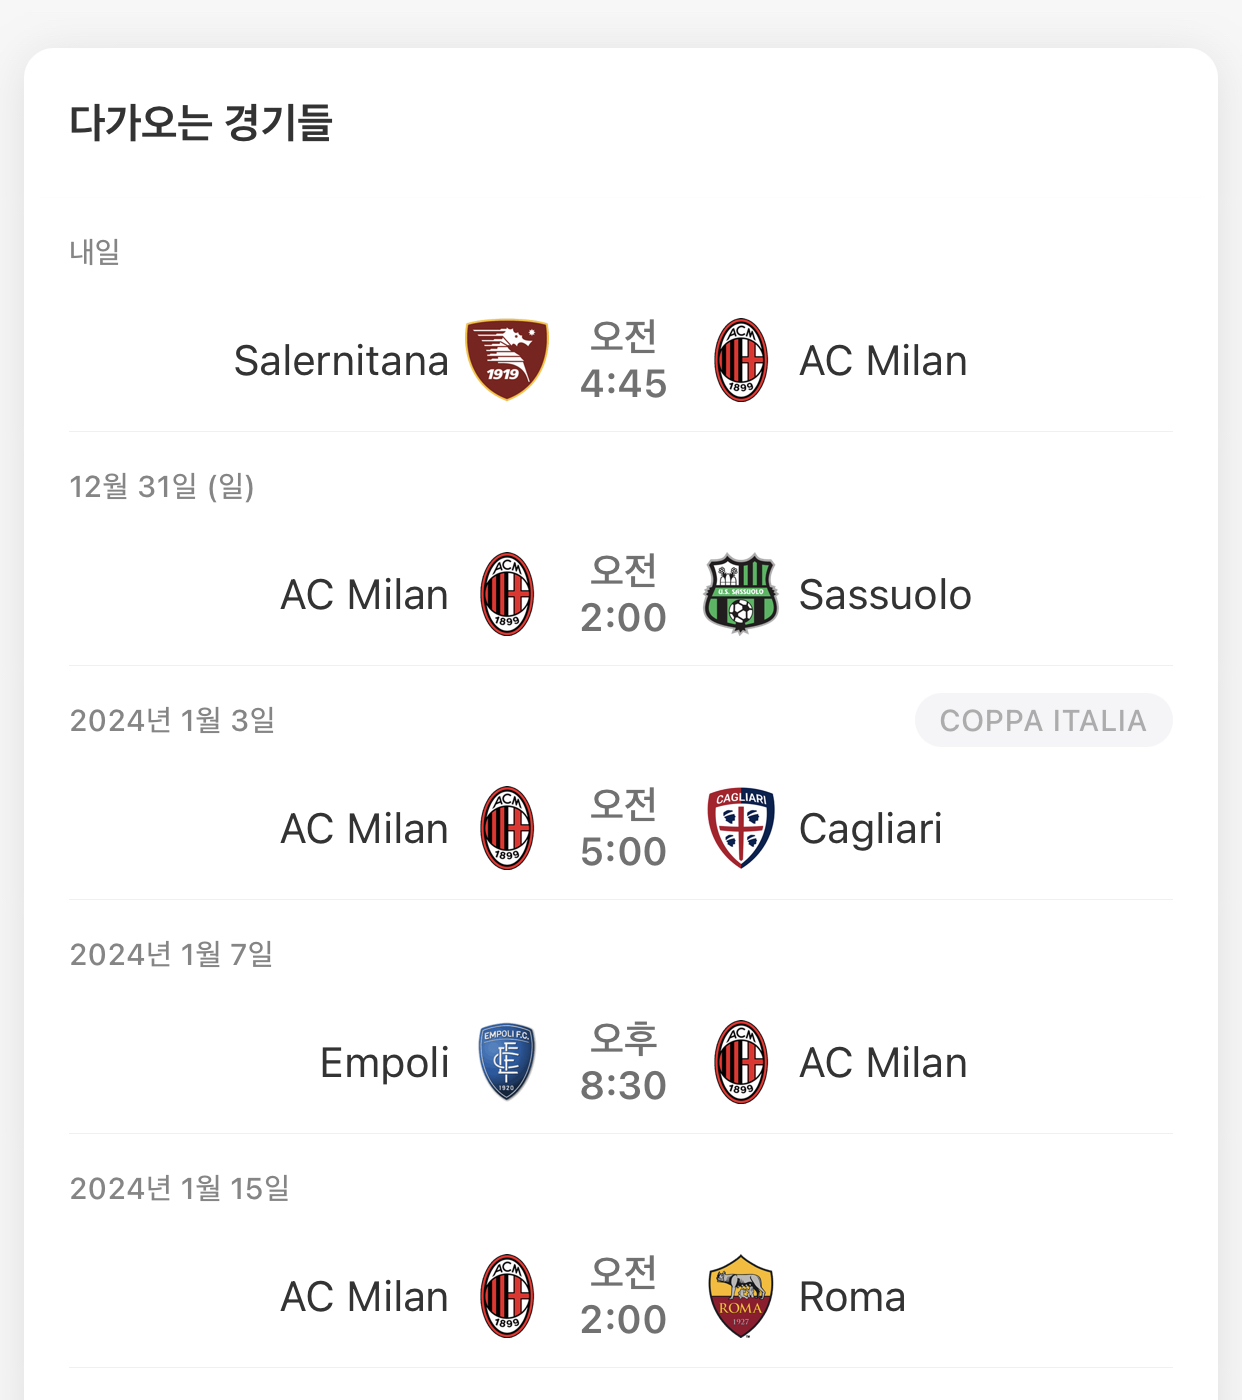Click the Sassuolo club crest
Screen dimensions: 1242x1400
tap(741, 594)
